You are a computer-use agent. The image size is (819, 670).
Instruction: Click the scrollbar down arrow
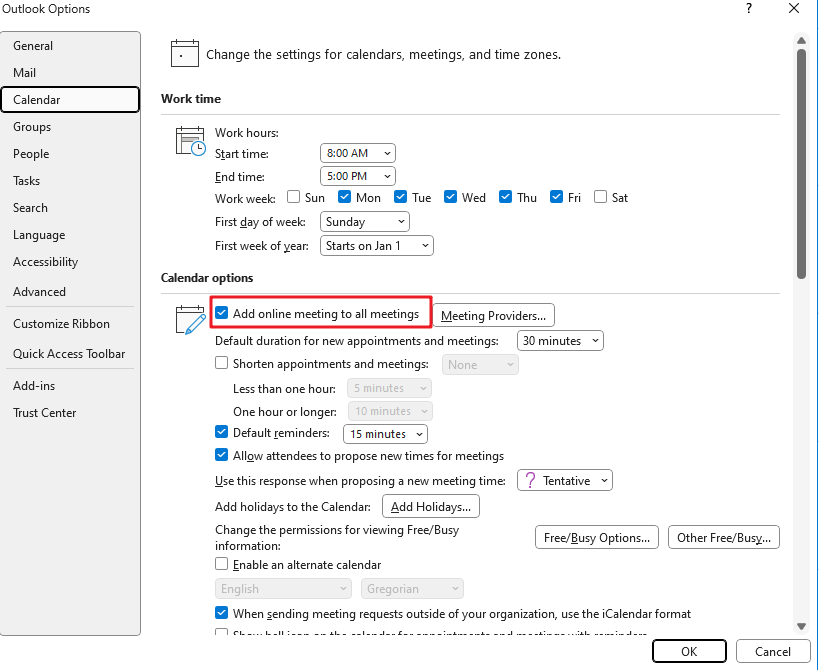click(x=801, y=626)
